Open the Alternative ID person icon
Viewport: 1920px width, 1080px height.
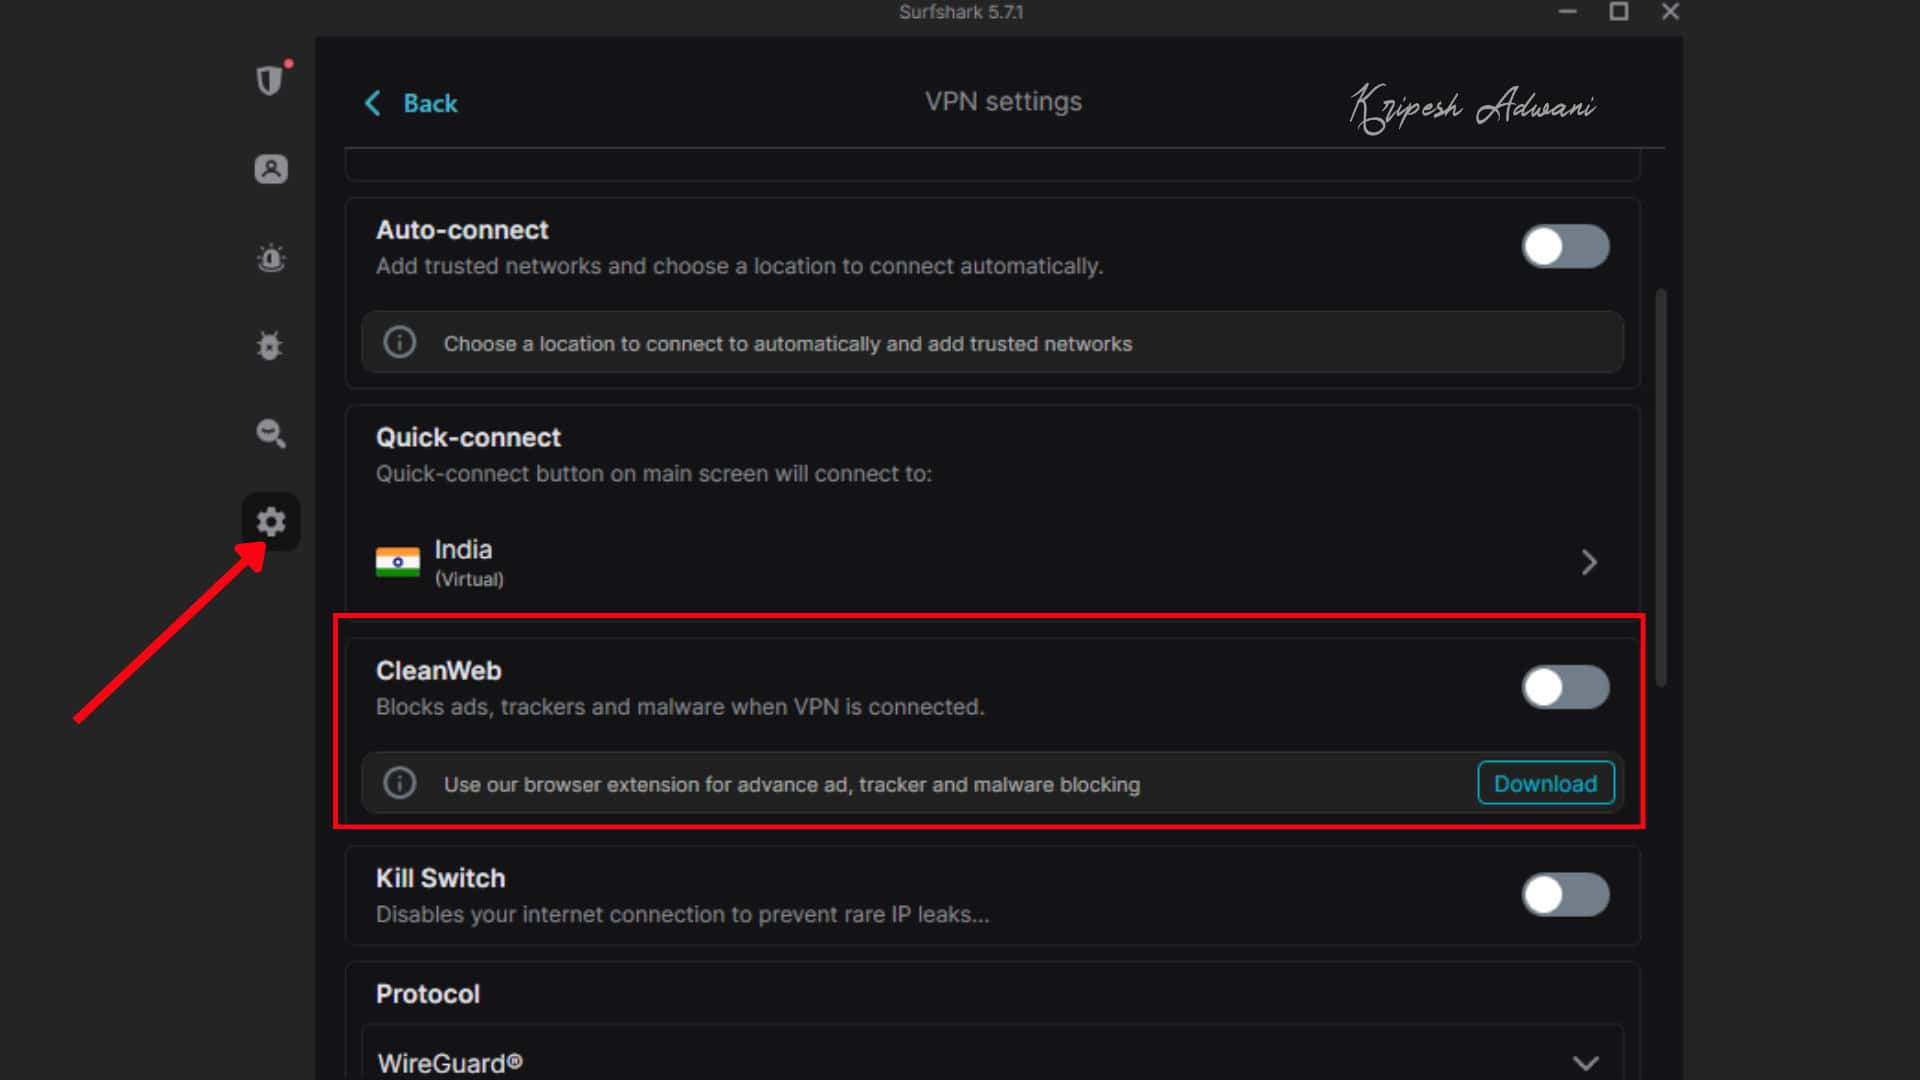tap(270, 169)
